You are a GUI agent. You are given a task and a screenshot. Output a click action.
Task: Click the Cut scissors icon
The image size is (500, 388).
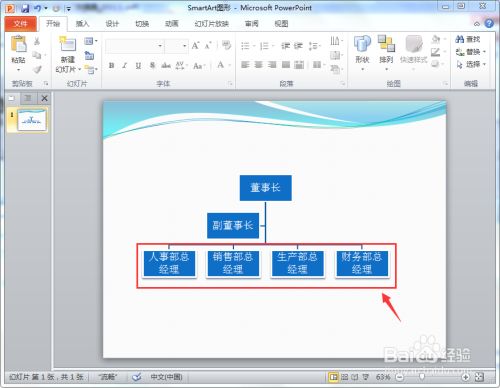click(x=37, y=41)
